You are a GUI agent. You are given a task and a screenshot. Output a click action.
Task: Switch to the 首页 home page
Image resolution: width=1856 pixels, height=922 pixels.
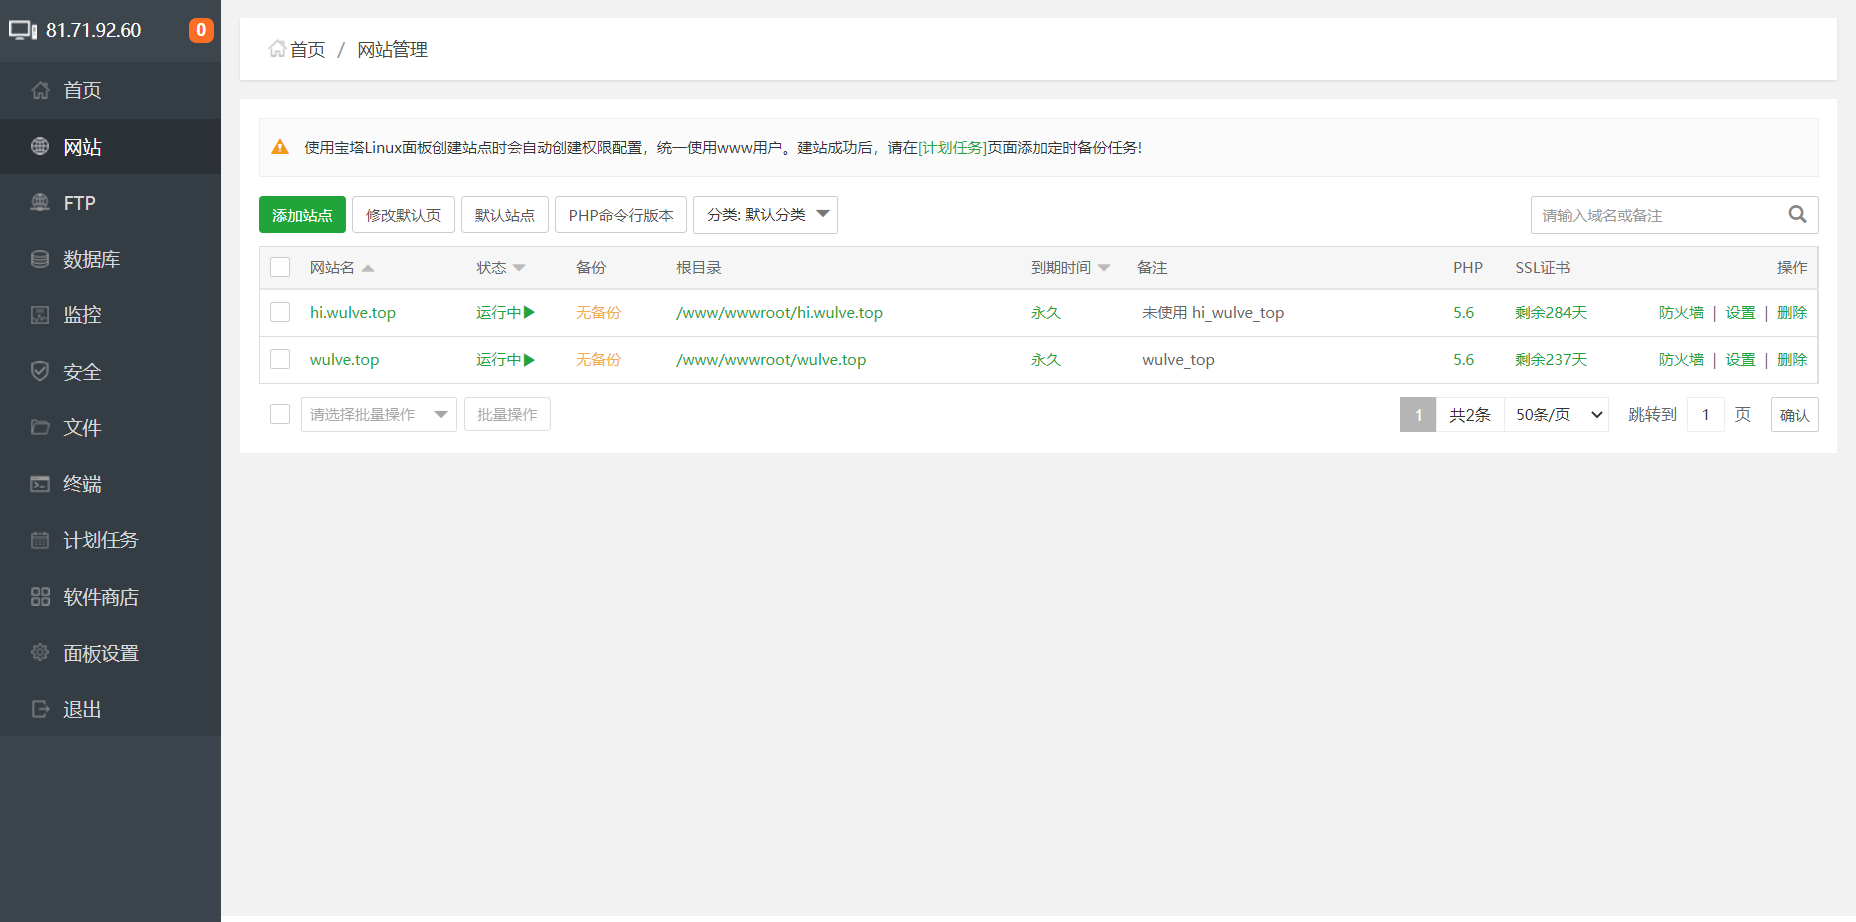[x=81, y=90]
